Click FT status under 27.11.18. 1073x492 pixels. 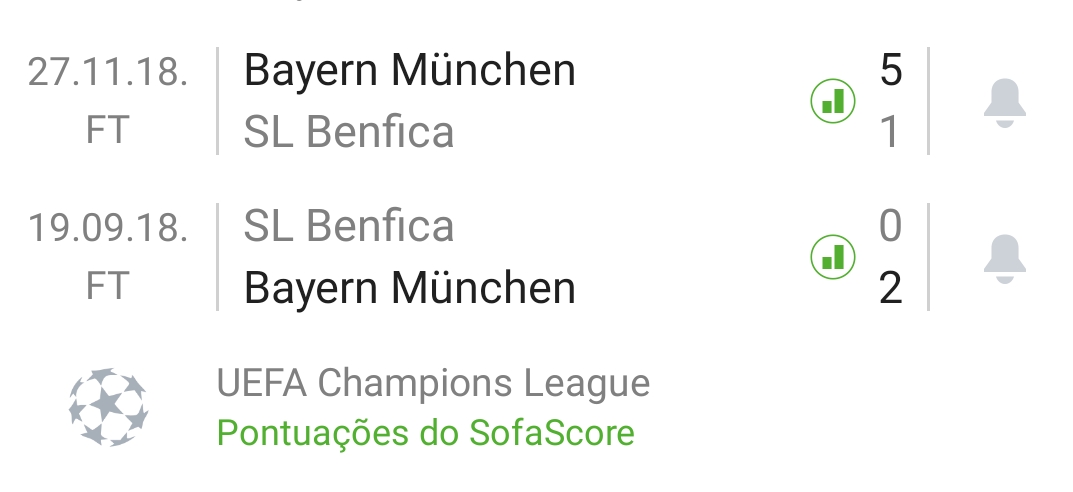(x=107, y=130)
